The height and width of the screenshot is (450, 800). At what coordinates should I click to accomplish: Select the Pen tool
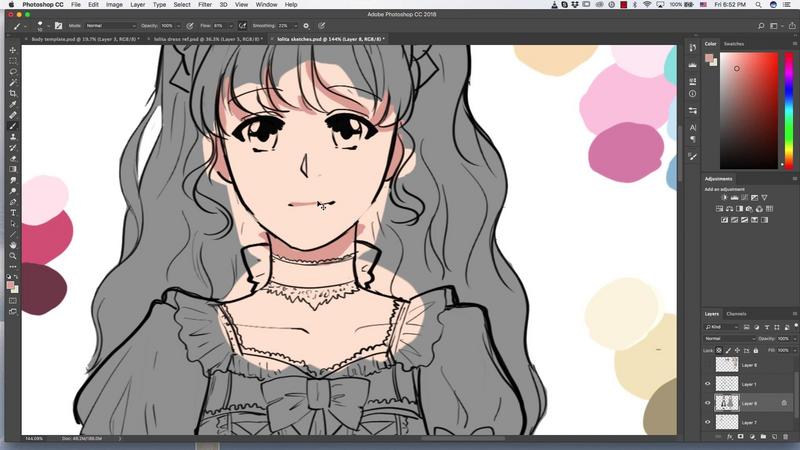pyautogui.click(x=13, y=202)
